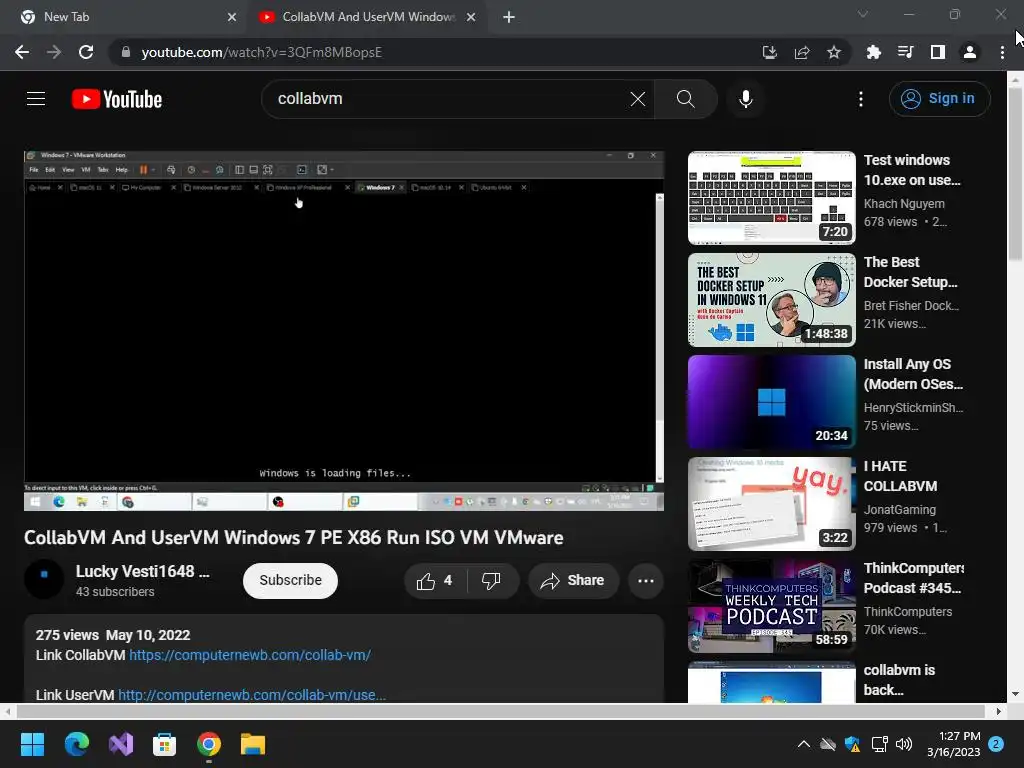
Task: Click the vertical page scrollbar thumb
Action: 1014,173
